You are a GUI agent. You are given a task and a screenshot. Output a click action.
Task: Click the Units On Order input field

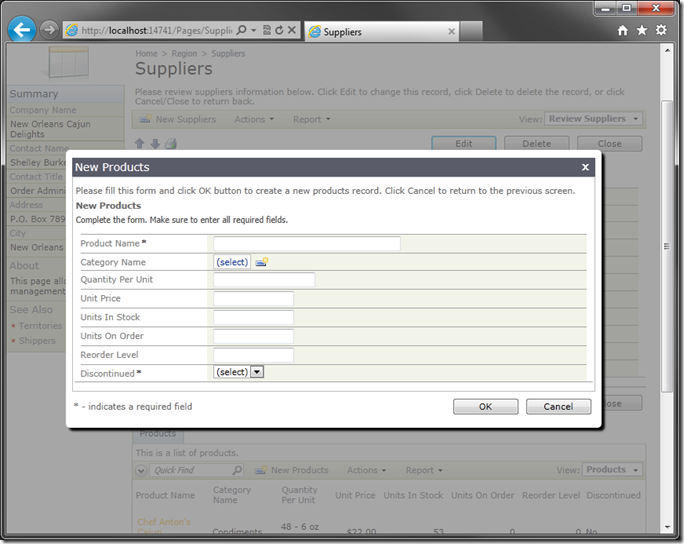pyautogui.click(x=253, y=336)
